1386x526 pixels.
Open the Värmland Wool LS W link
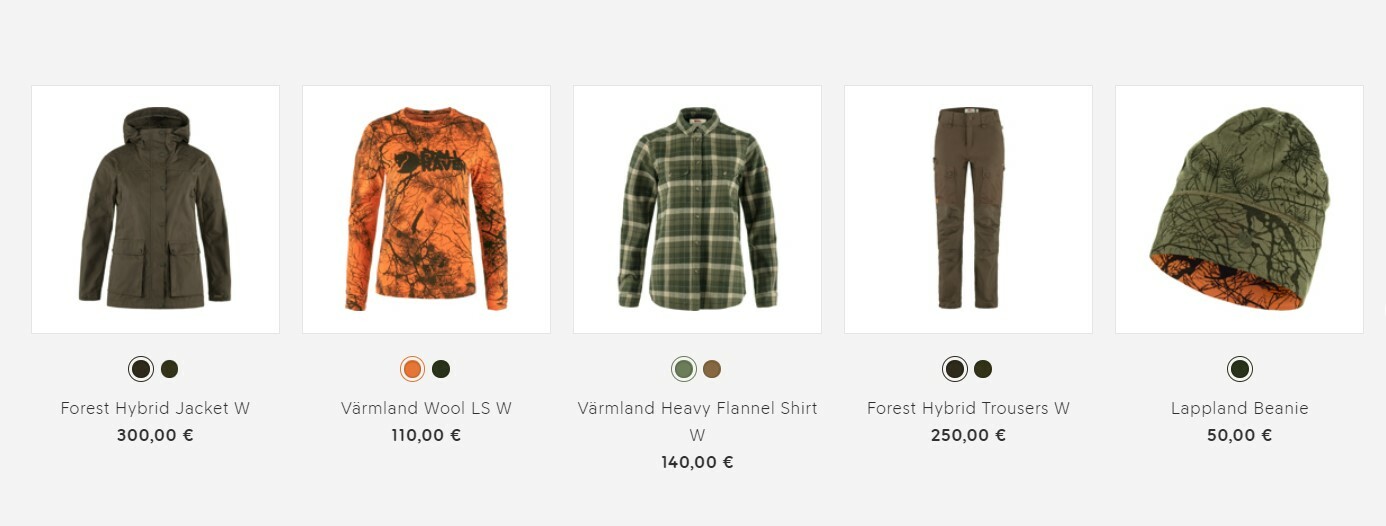426,408
